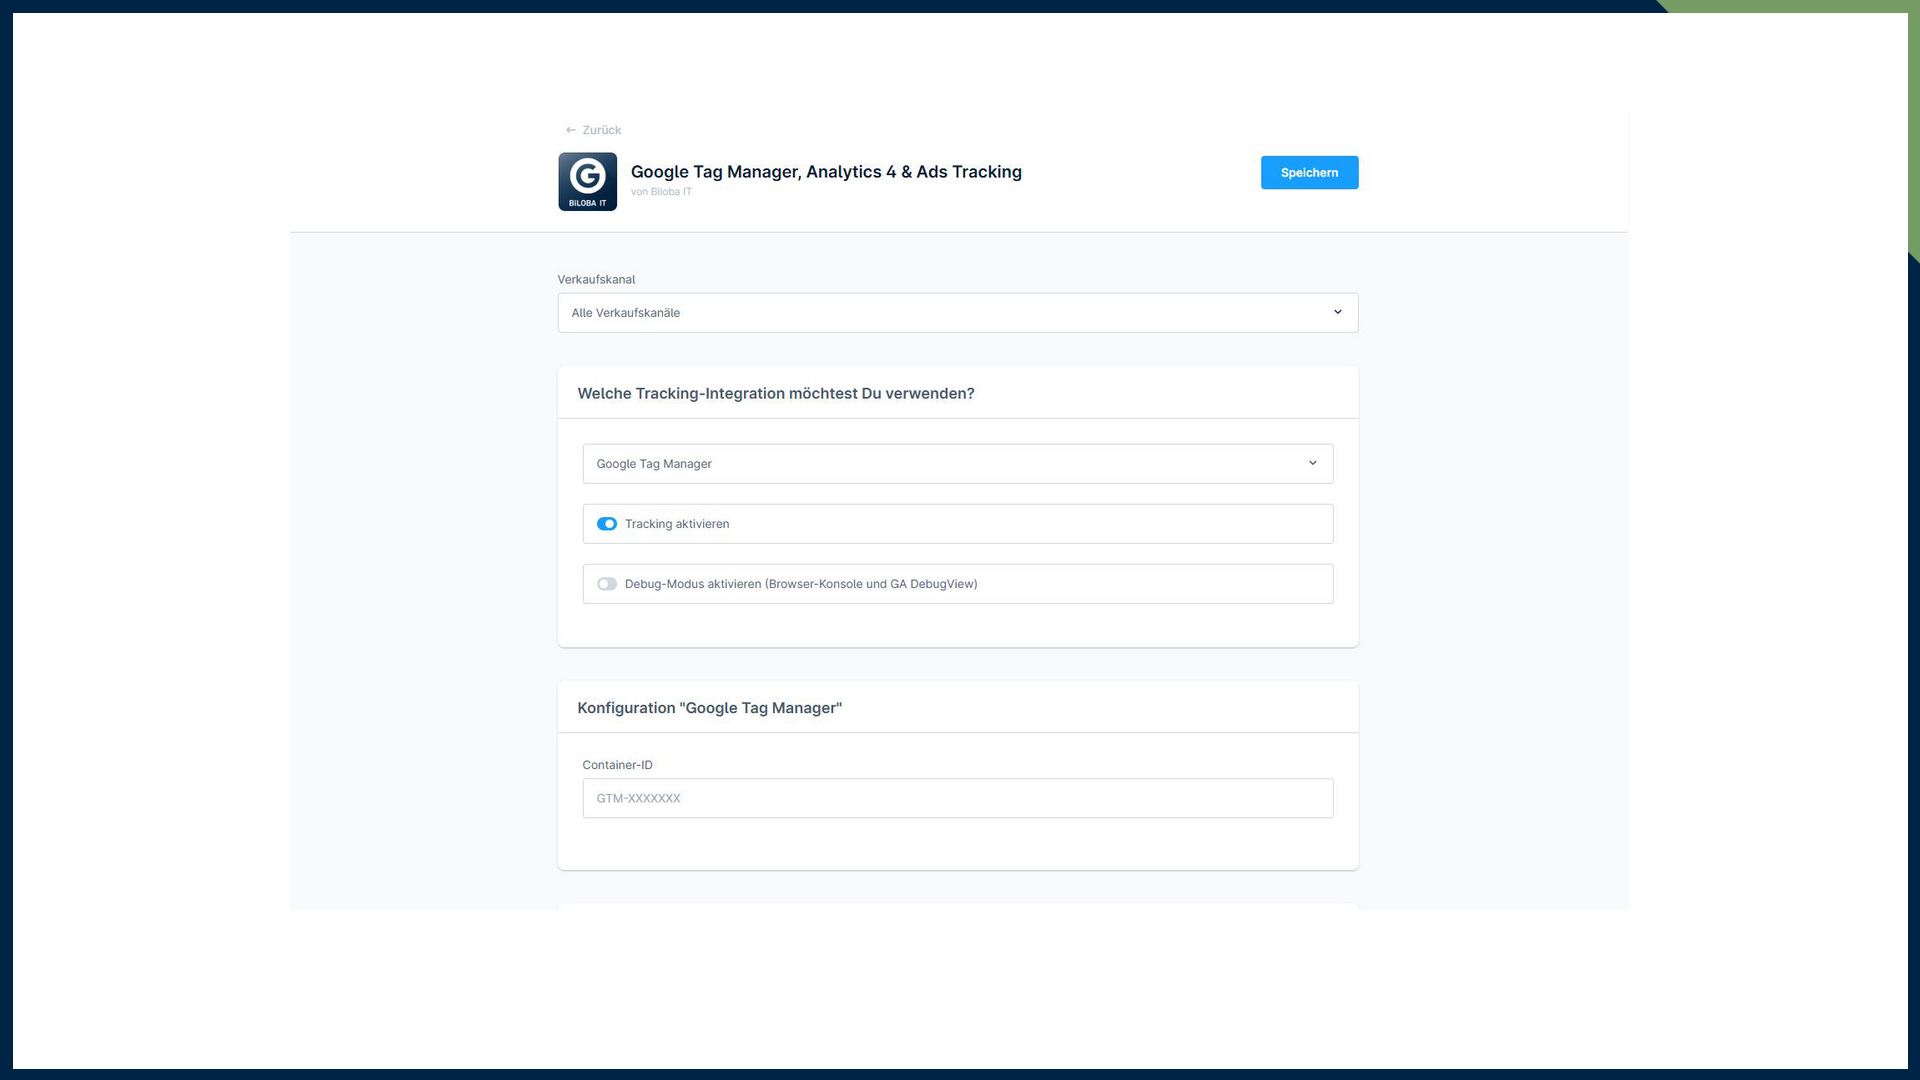Click the back arrow icon beside Zurück

click(570, 130)
